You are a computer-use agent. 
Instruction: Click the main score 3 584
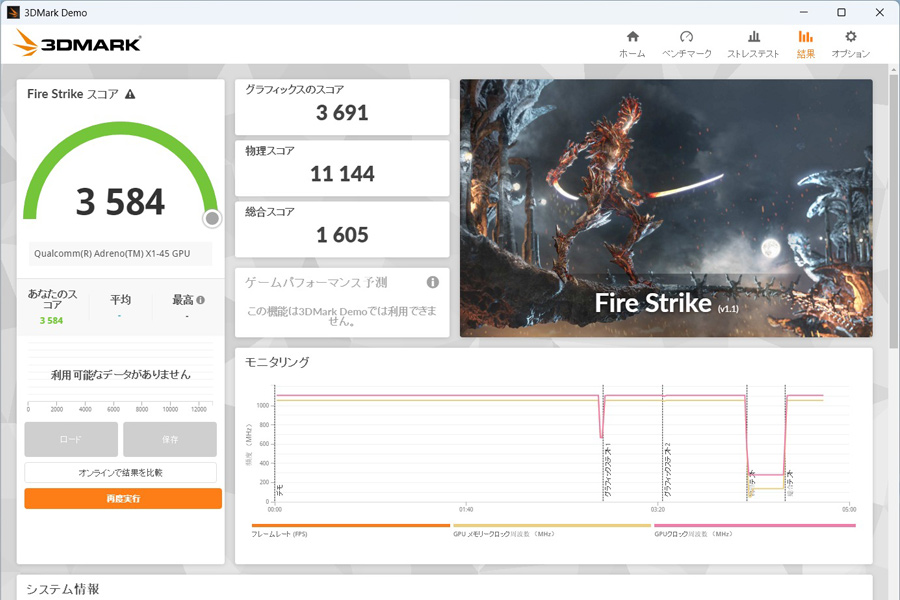121,202
